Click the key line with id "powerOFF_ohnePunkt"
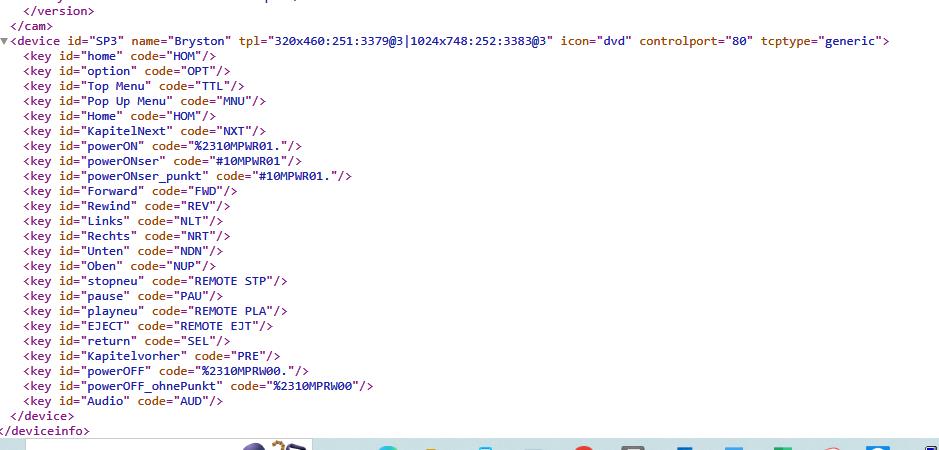939x450 pixels. click(198, 386)
